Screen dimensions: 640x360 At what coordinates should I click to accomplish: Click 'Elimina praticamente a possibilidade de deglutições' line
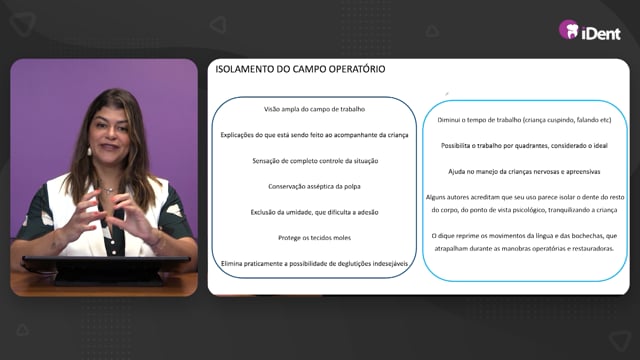click(314, 264)
